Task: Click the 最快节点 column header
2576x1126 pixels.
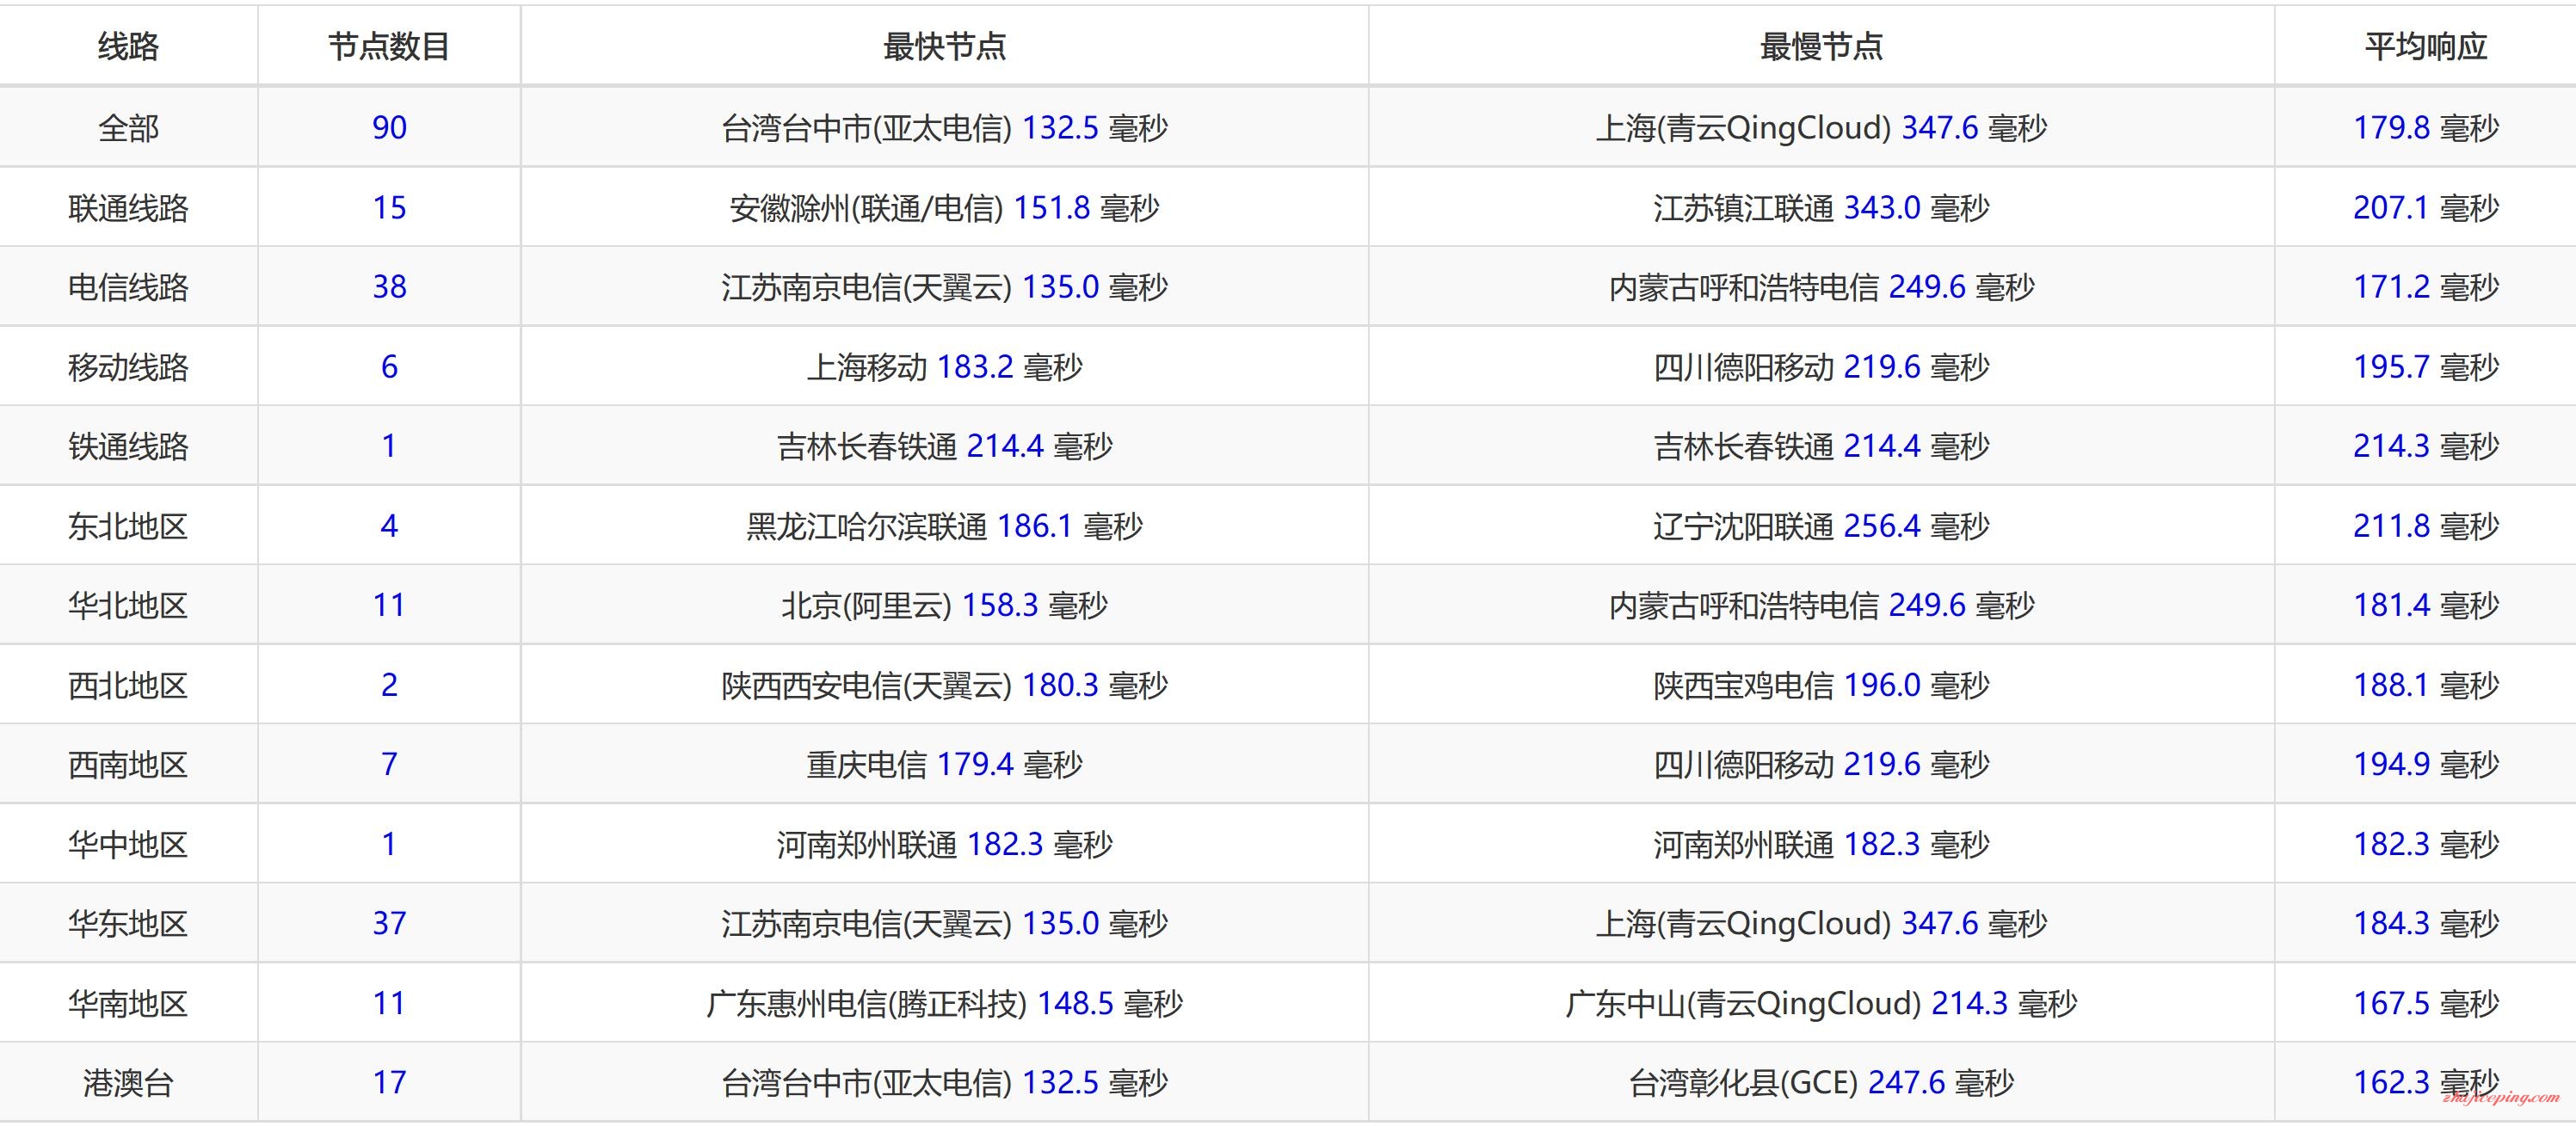Action: tap(944, 46)
